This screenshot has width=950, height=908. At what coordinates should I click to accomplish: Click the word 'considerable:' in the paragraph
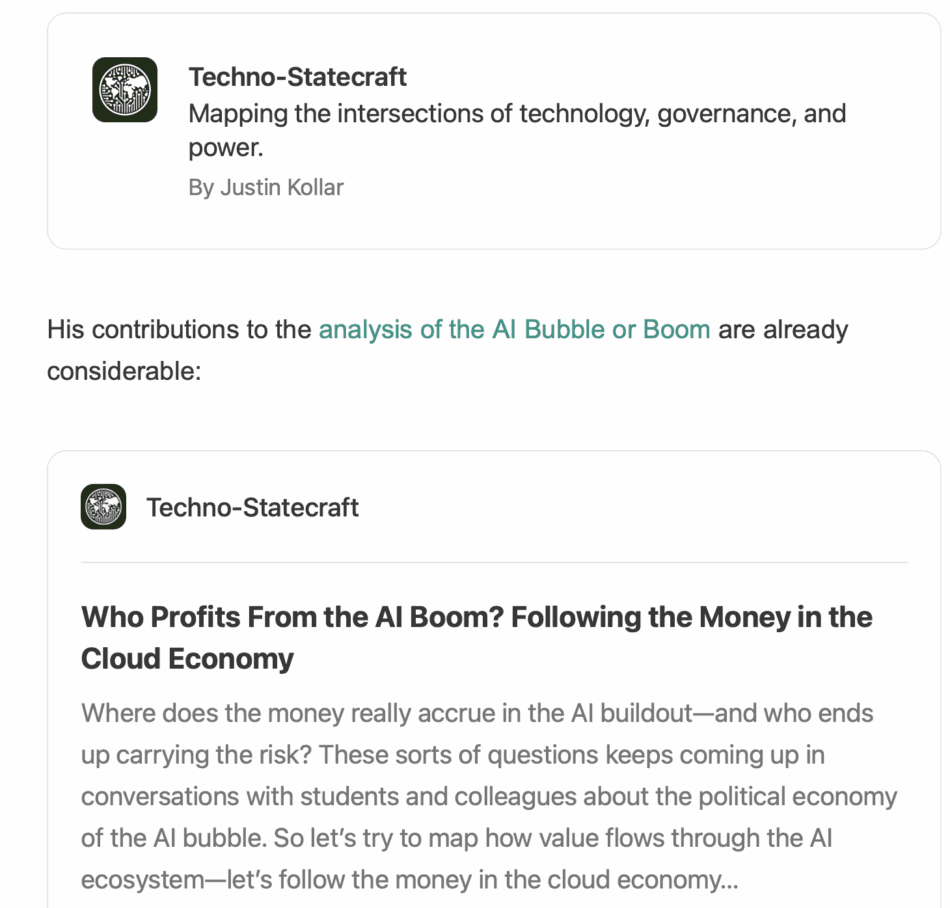(124, 371)
